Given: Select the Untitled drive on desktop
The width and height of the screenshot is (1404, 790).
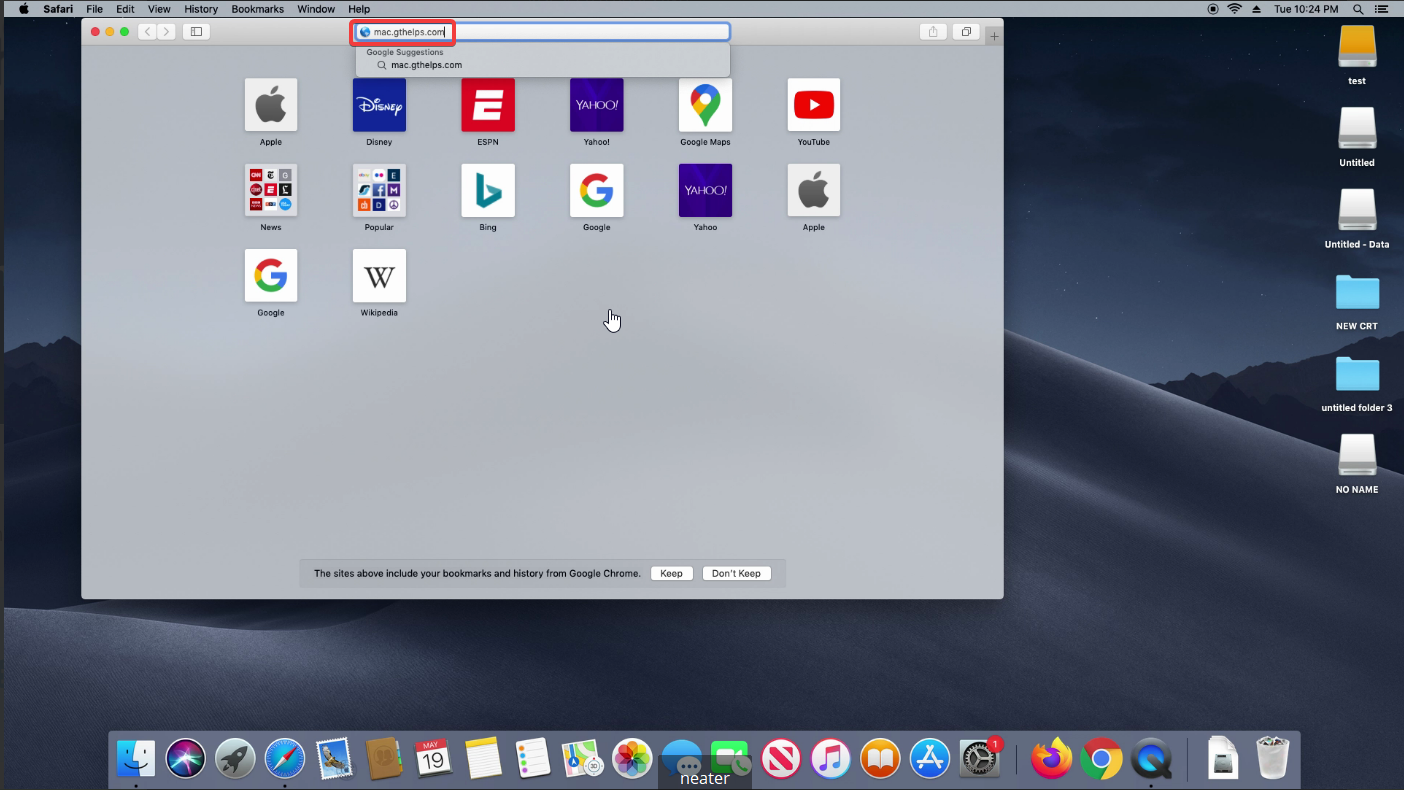Looking at the screenshot, I should click(x=1357, y=129).
